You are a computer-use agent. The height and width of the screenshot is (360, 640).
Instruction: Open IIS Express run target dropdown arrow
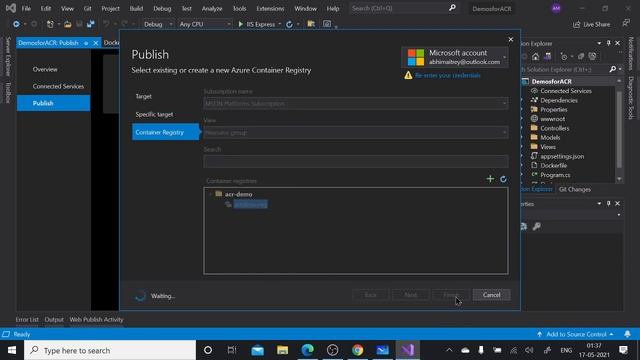pos(280,24)
